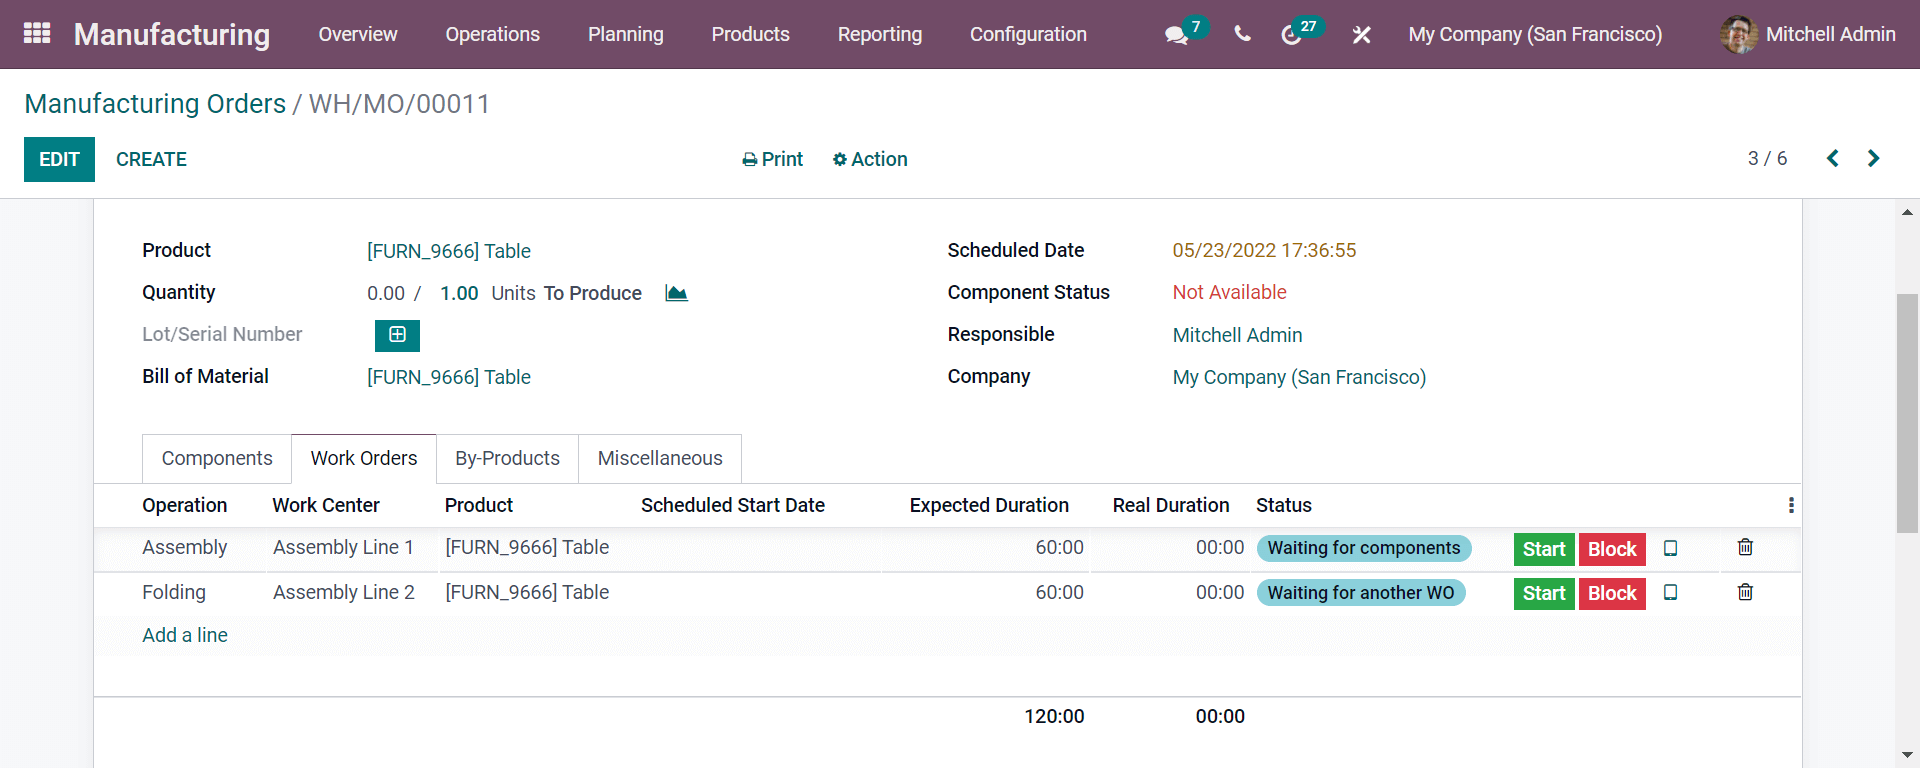Open the Reporting menu
The image size is (1920, 768).
pyautogui.click(x=880, y=34)
